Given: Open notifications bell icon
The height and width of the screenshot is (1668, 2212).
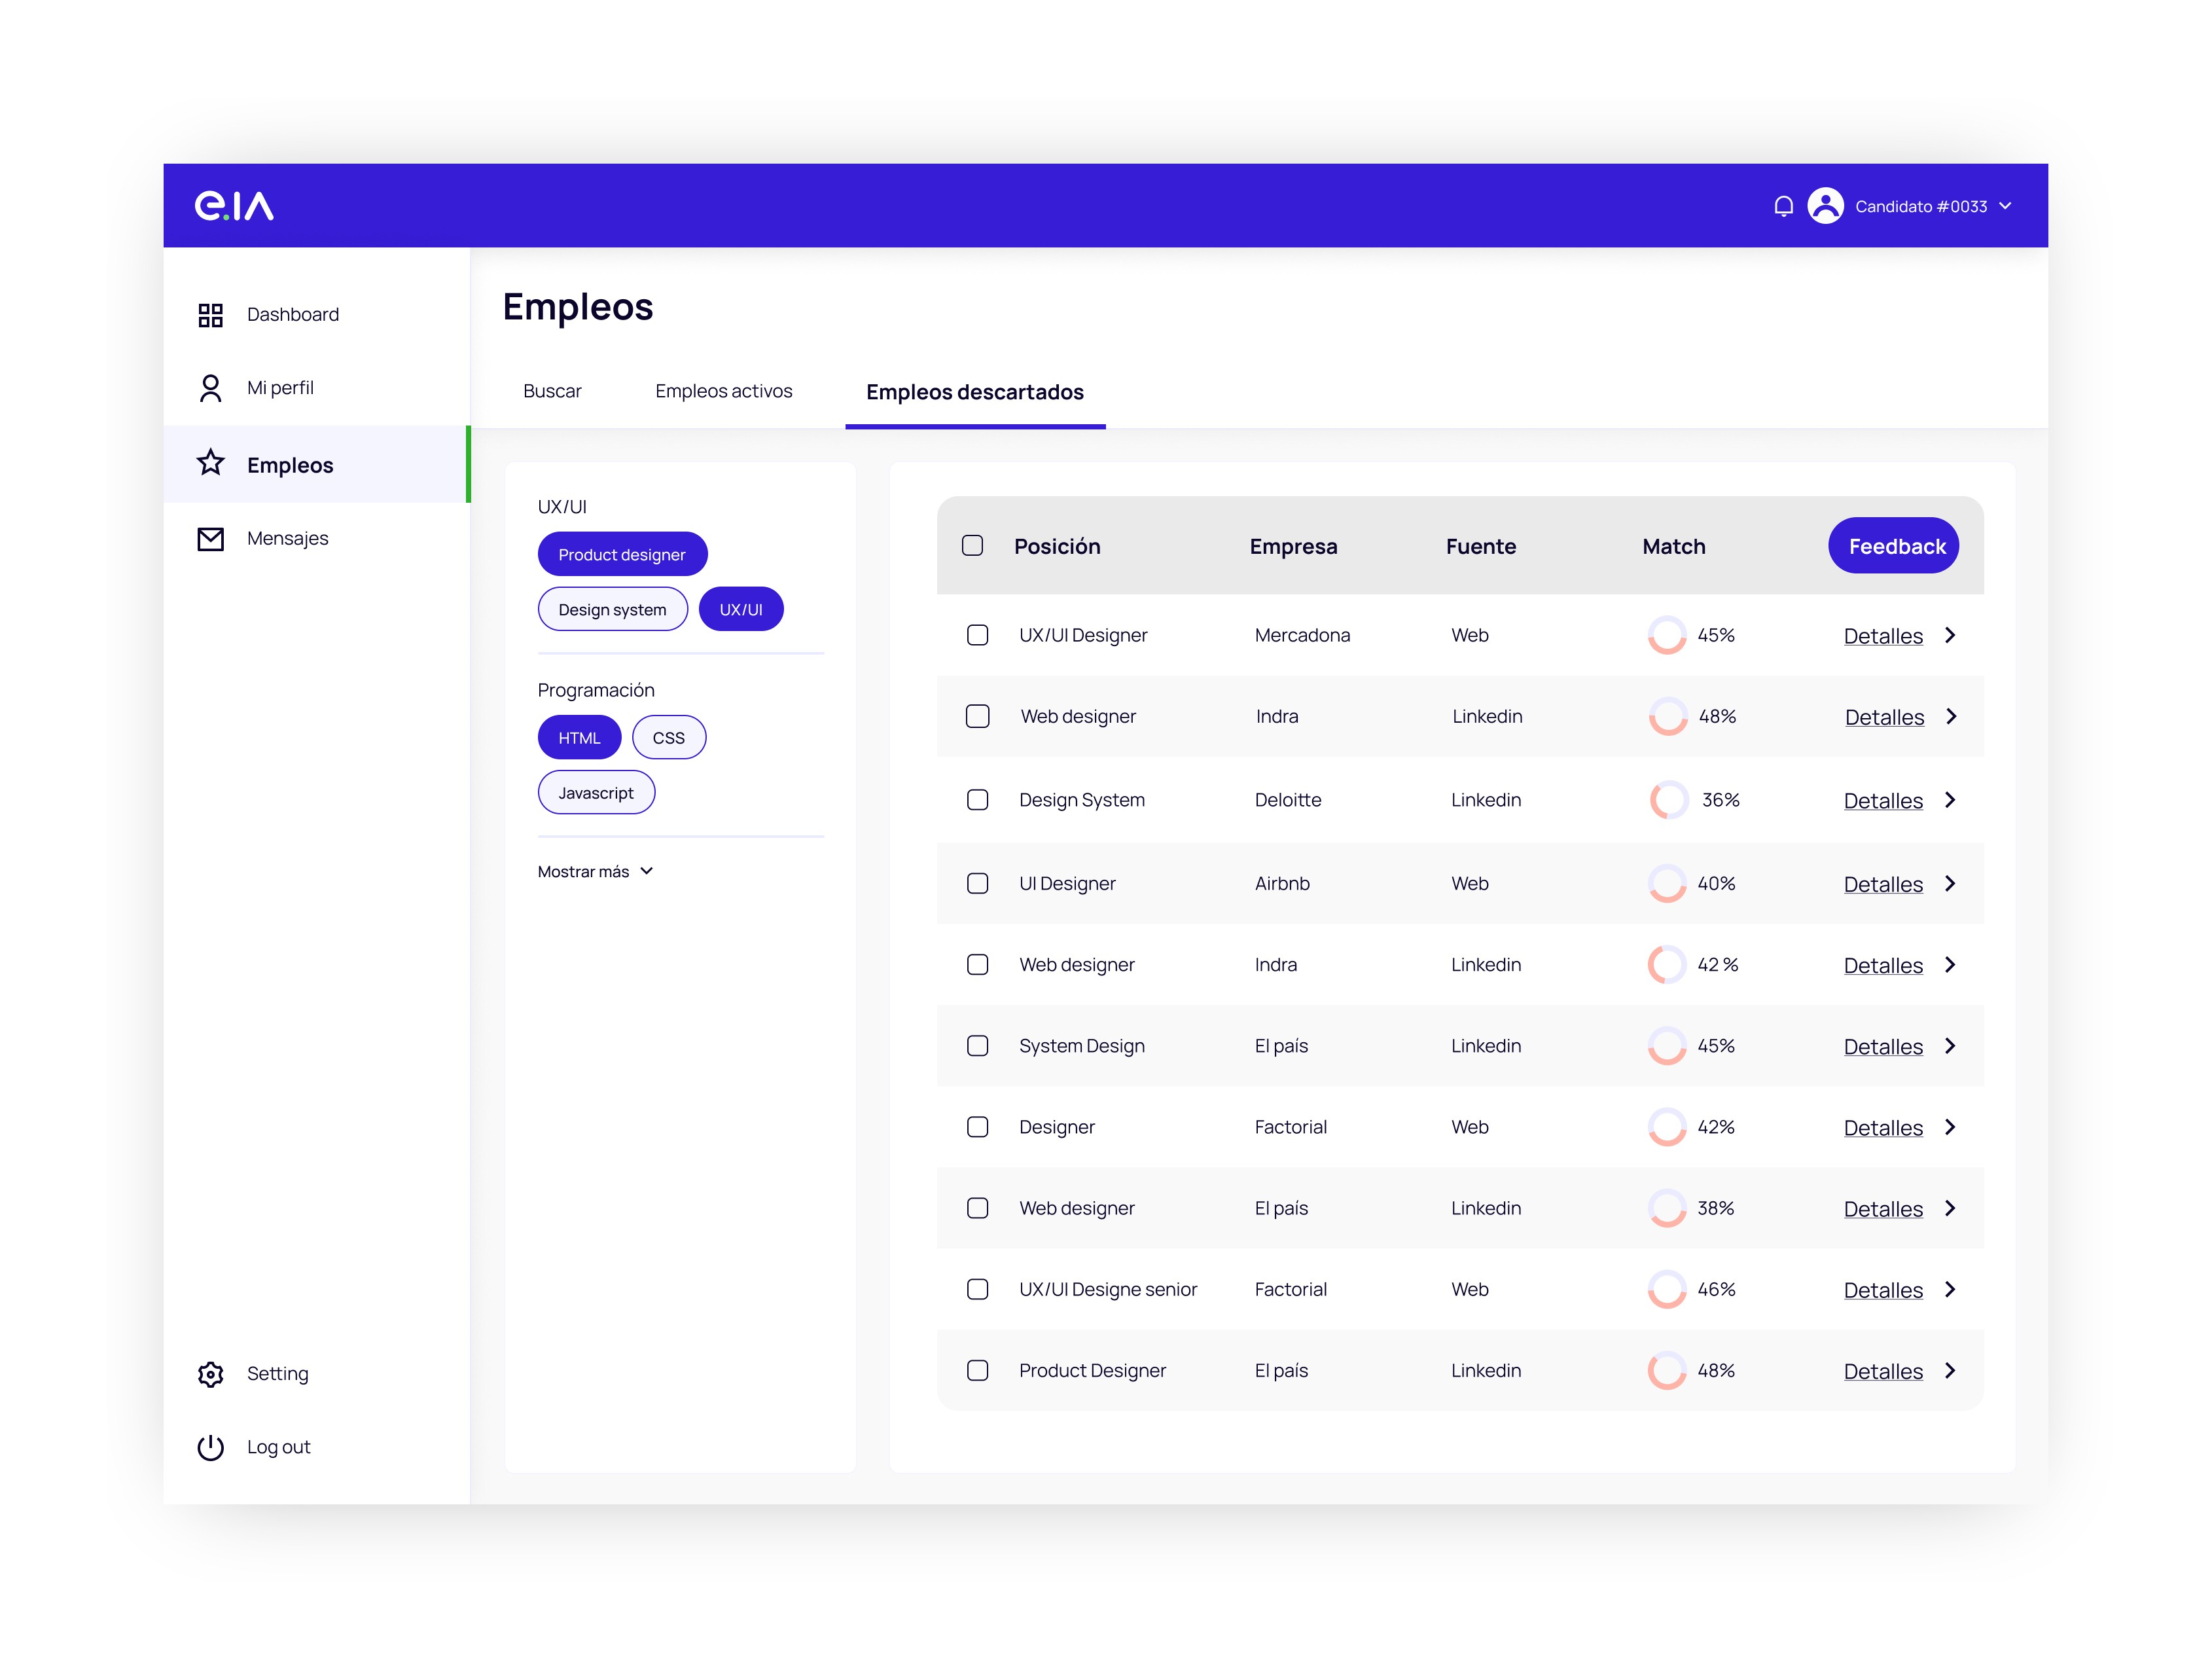Looking at the screenshot, I should click(1783, 206).
